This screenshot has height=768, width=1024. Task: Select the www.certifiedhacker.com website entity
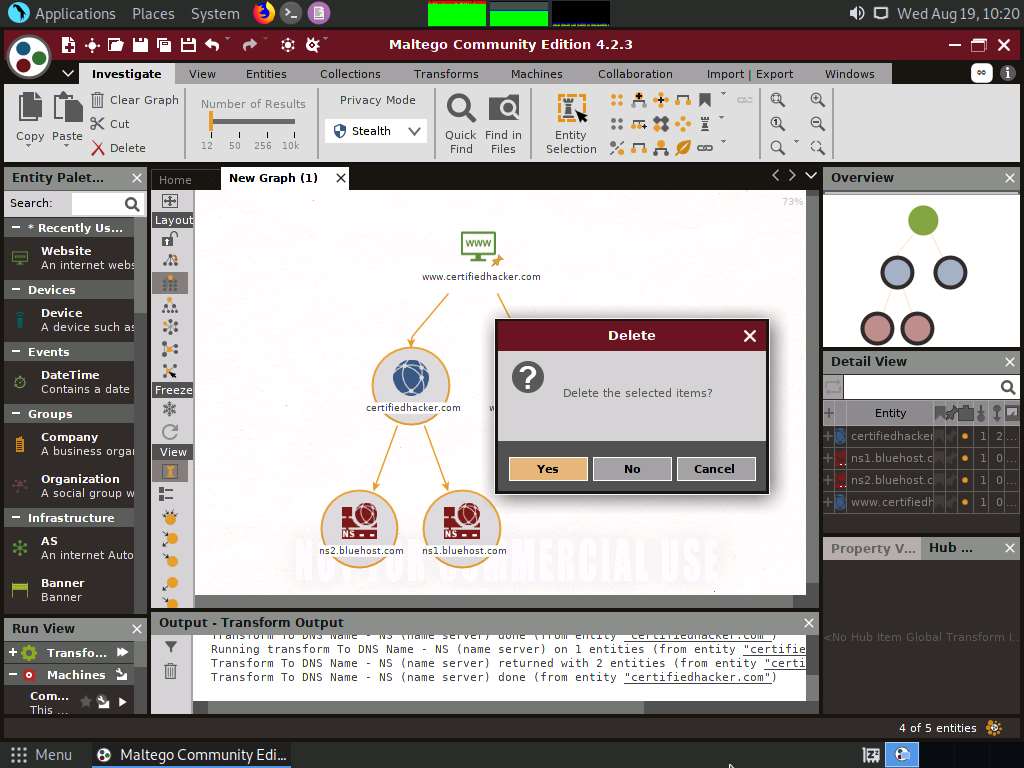pyautogui.click(x=480, y=248)
